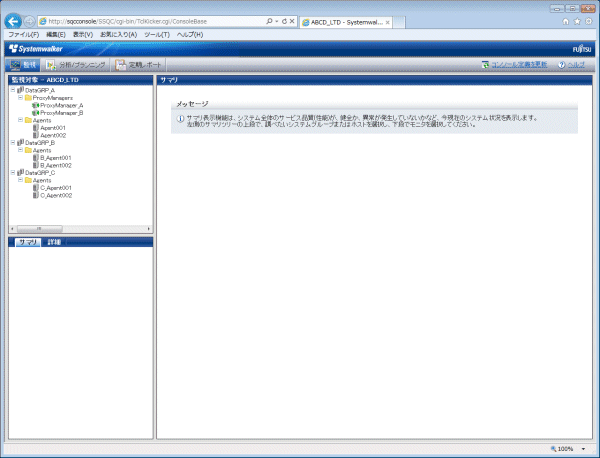600x458 pixels.
Task: Open the 表示(V) menu
Action: pos(83,34)
